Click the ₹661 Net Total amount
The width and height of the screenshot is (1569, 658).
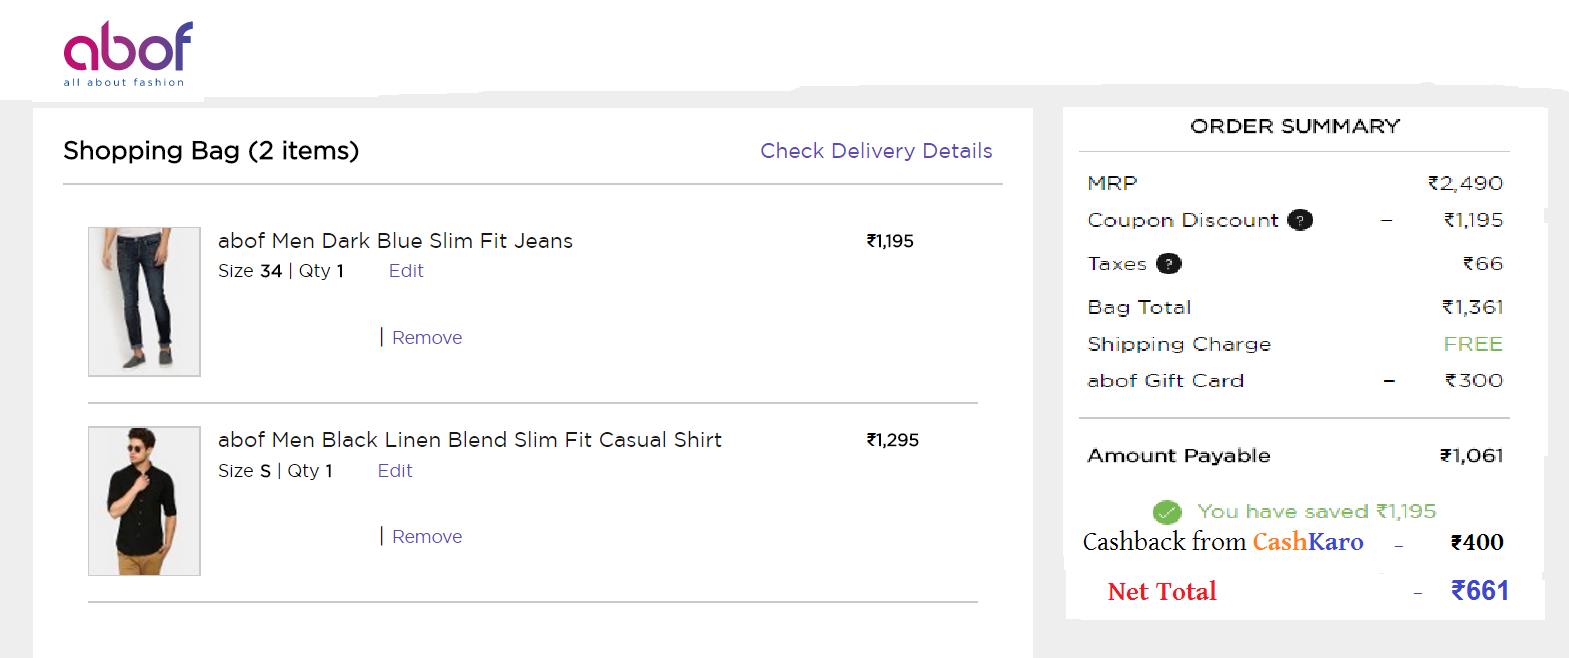coord(1480,591)
